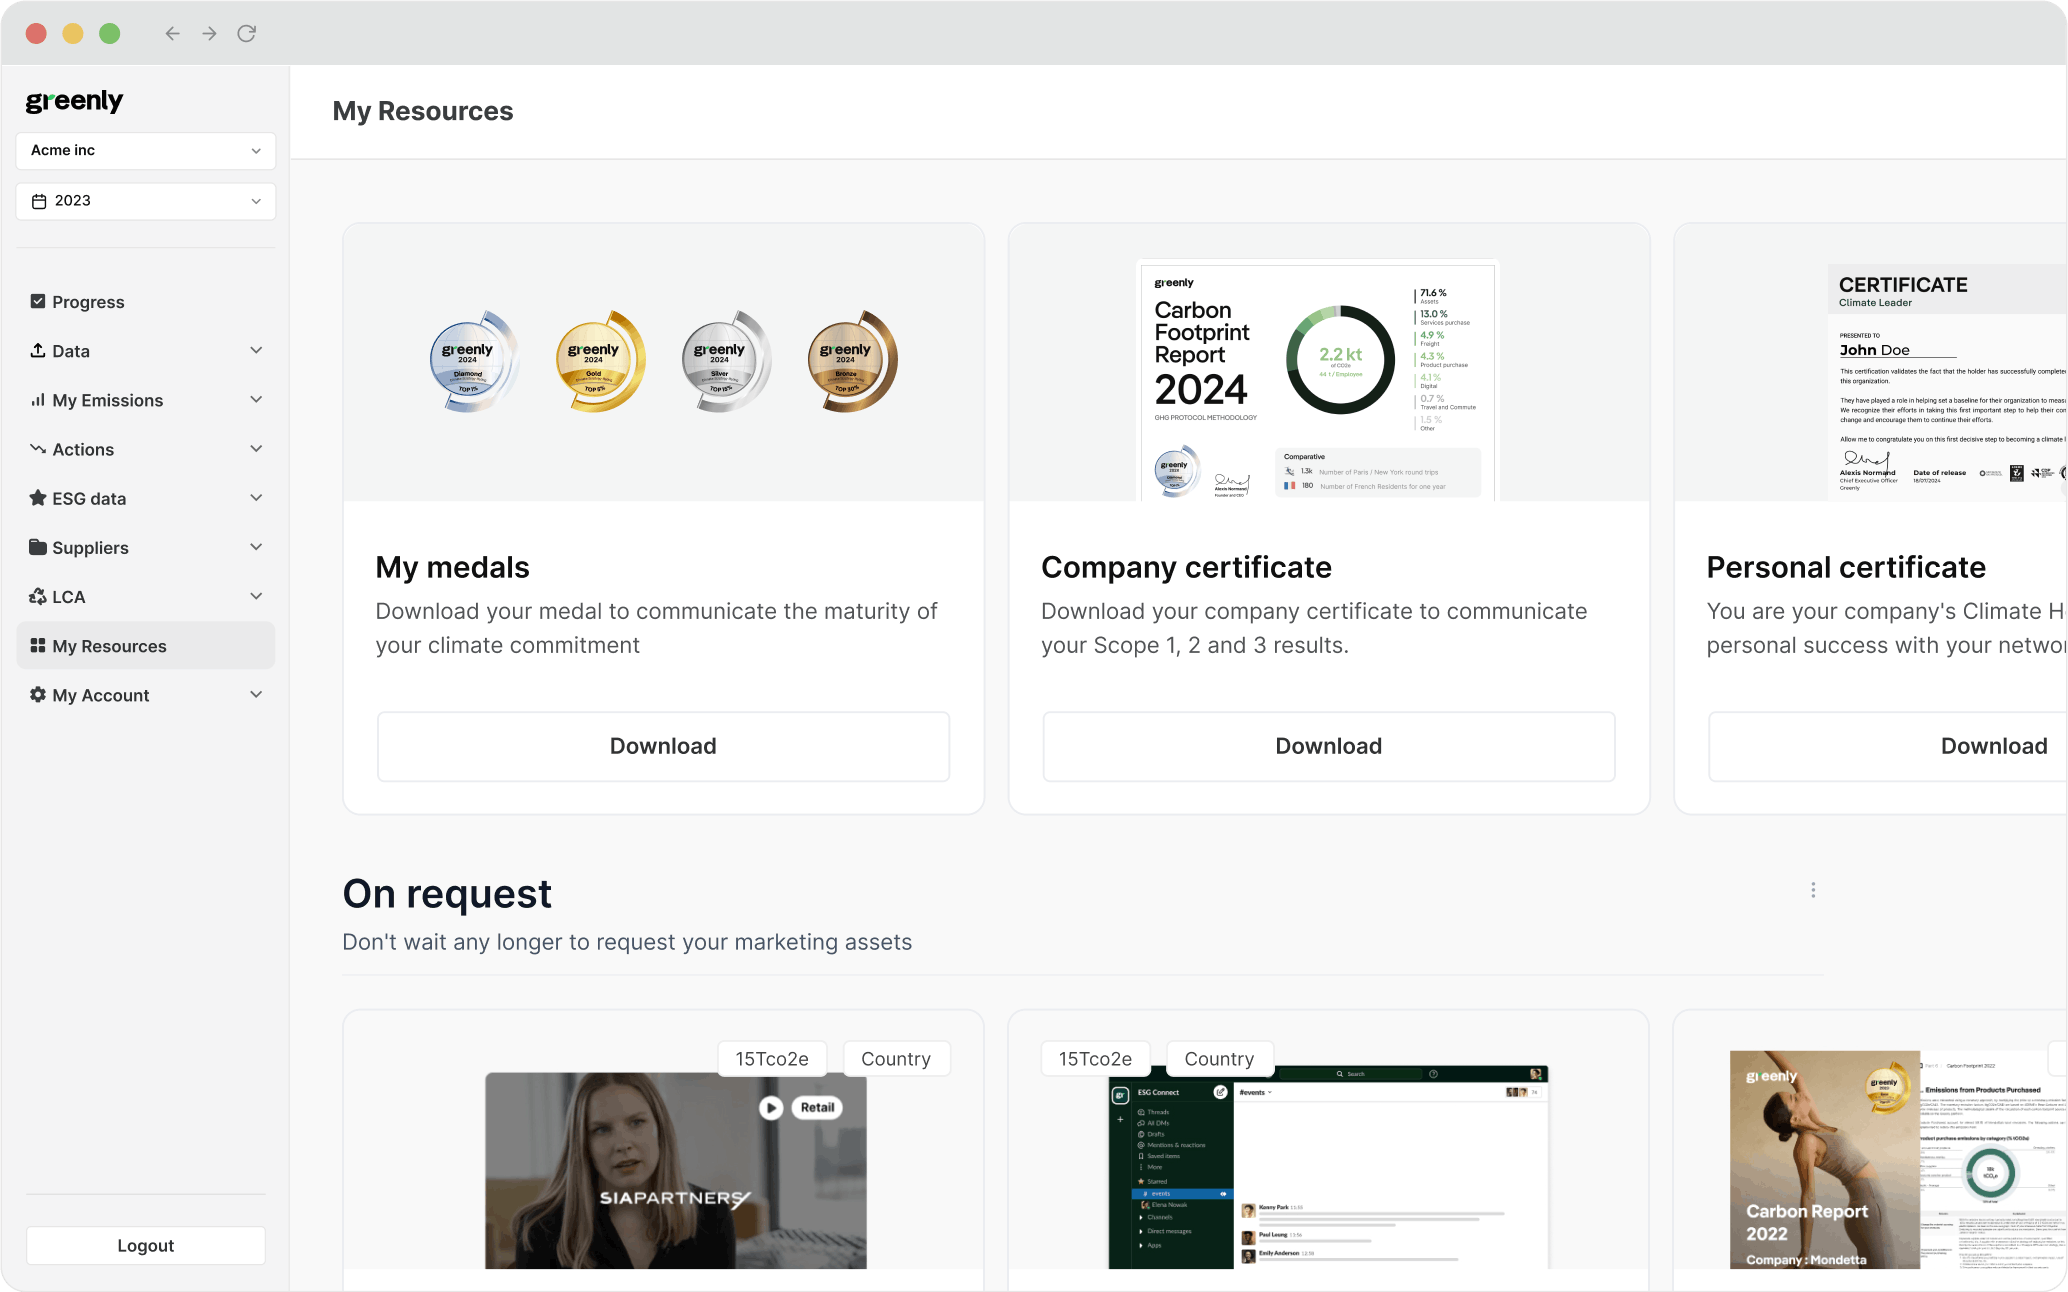This screenshot has width=2068, height=1292.
Task: Click the Gold medal image
Action: point(599,361)
